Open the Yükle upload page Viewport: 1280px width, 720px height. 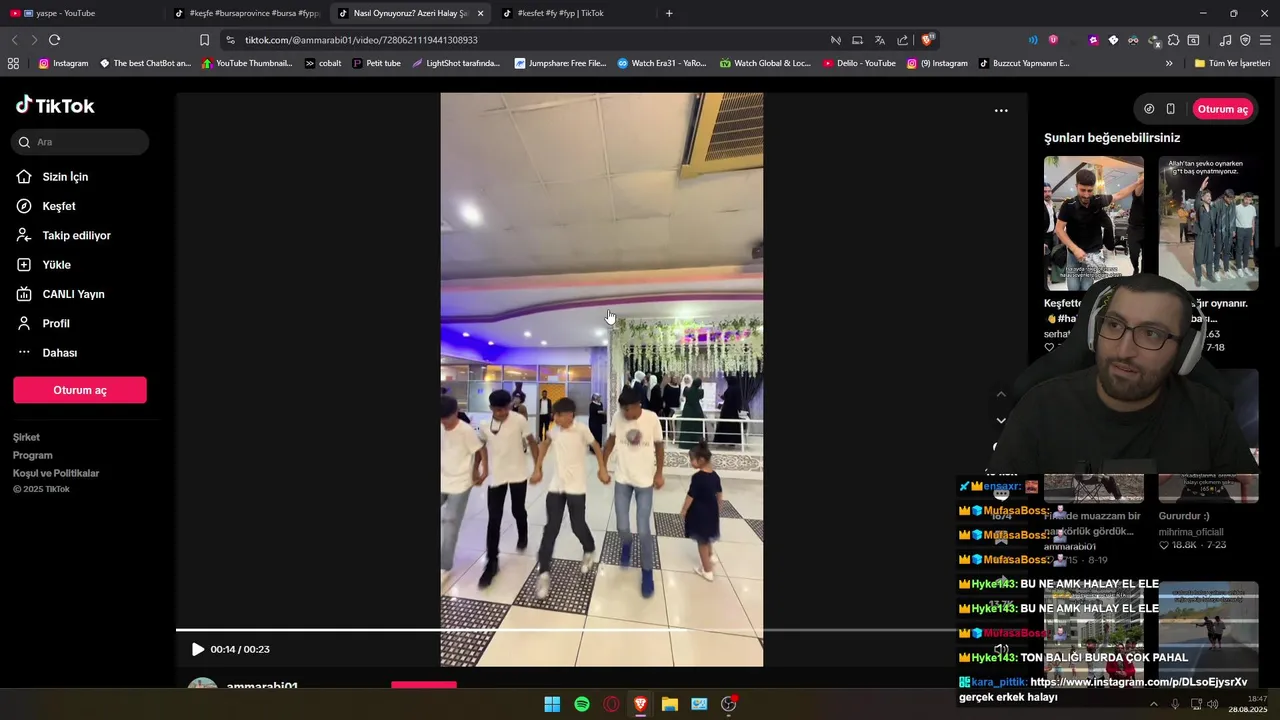(x=56, y=265)
